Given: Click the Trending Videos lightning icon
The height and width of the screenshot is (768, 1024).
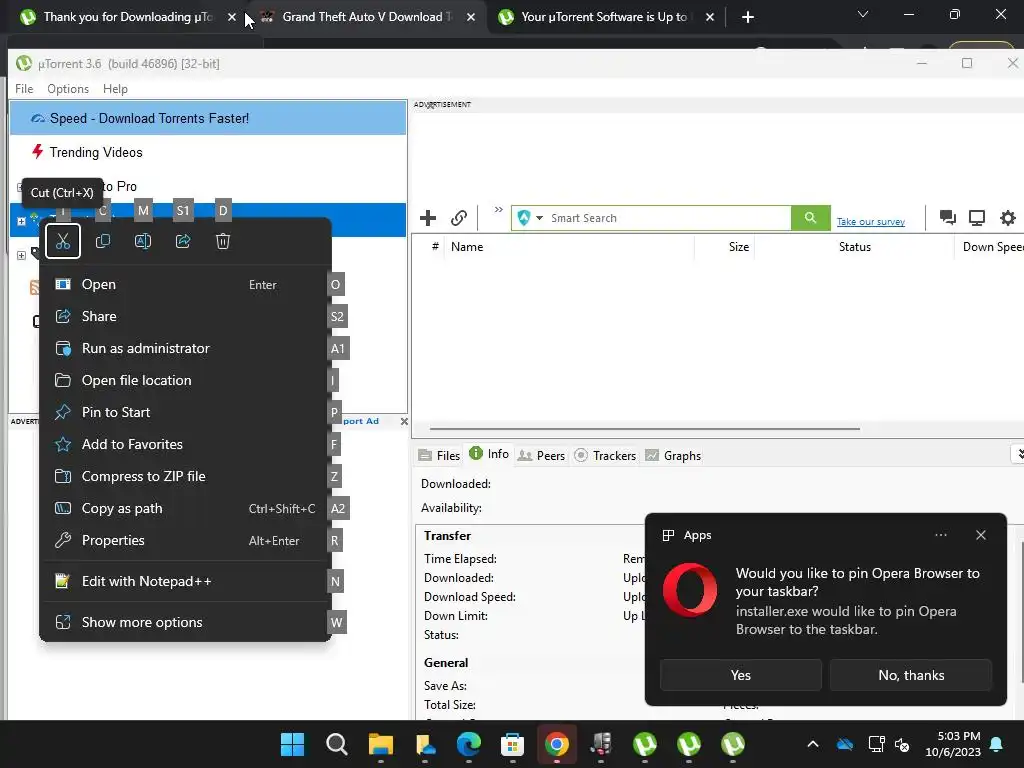Looking at the screenshot, I should click(x=37, y=152).
